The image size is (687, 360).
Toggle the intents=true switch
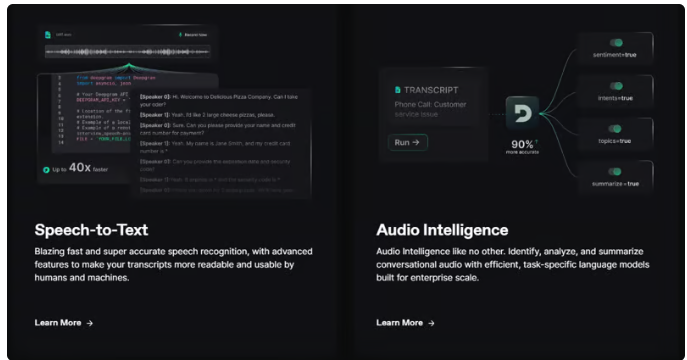[x=616, y=86]
